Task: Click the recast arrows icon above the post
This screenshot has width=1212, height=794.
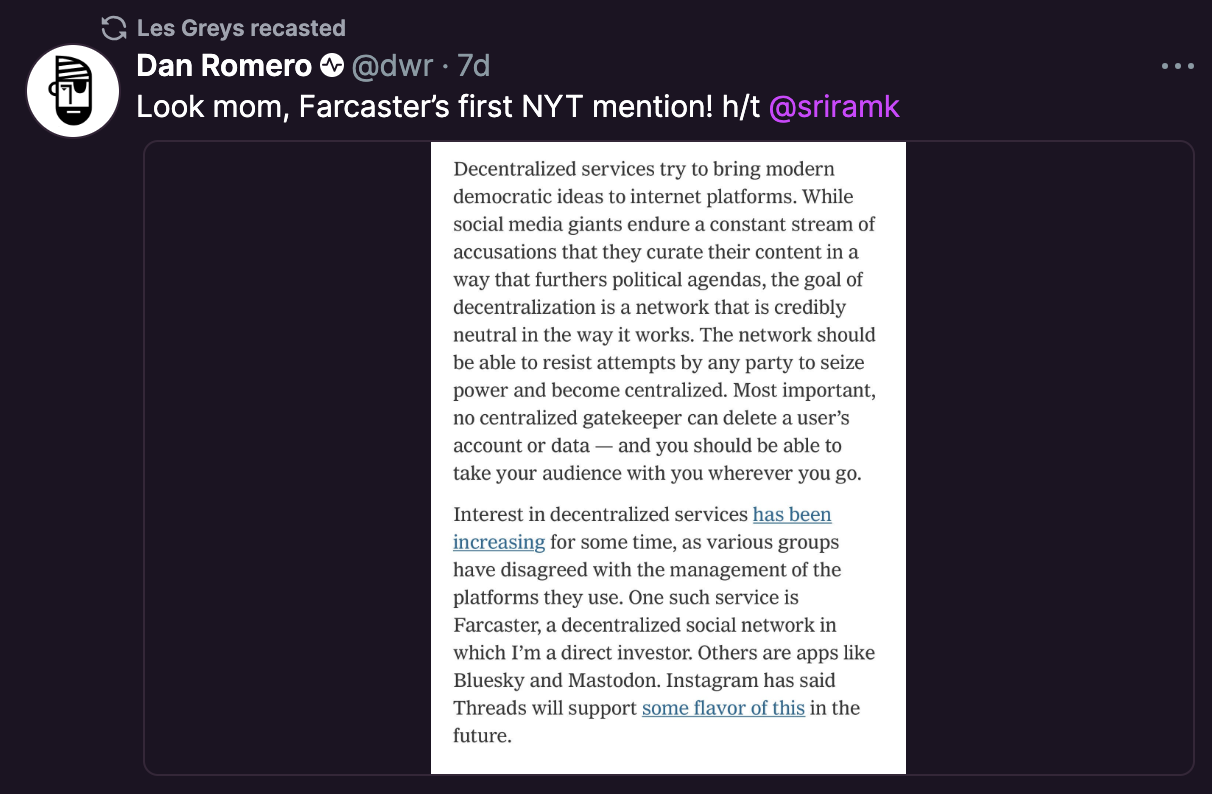Action: [115, 28]
